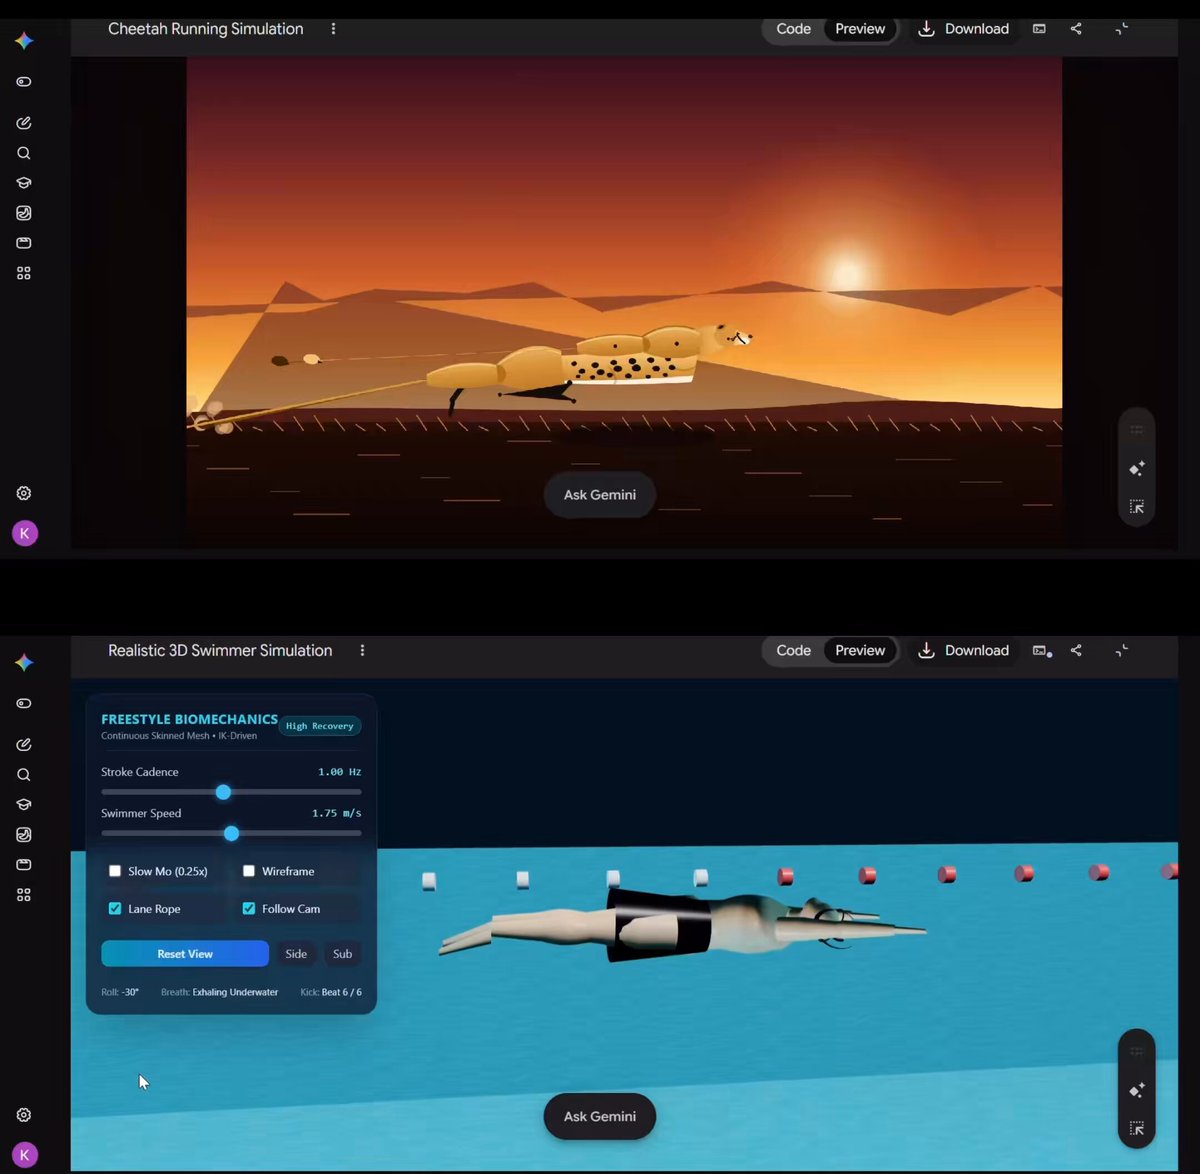Click the High Recovery badge
The height and width of the screenshot is (1174, 1200).
pos(320,726)
